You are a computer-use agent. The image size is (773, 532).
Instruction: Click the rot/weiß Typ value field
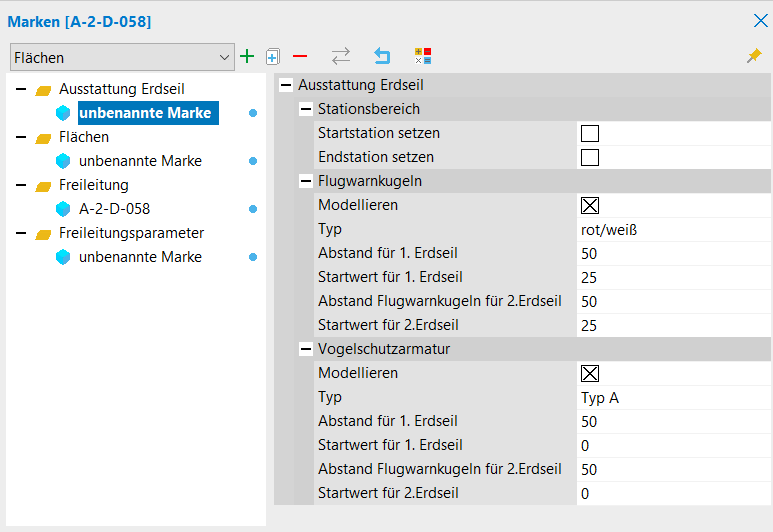(670, 229)
